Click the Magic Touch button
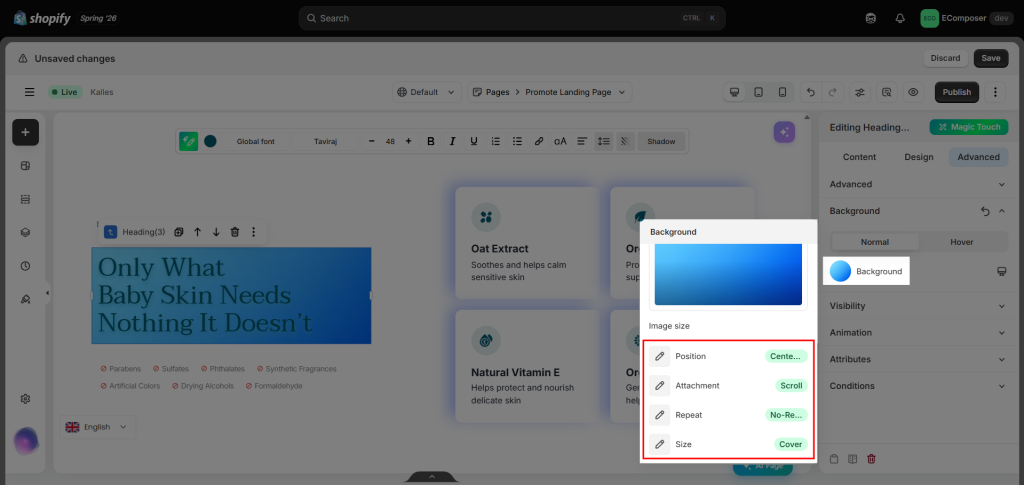This screenshot has height=485, width=1024. click(x=968, y=127)
